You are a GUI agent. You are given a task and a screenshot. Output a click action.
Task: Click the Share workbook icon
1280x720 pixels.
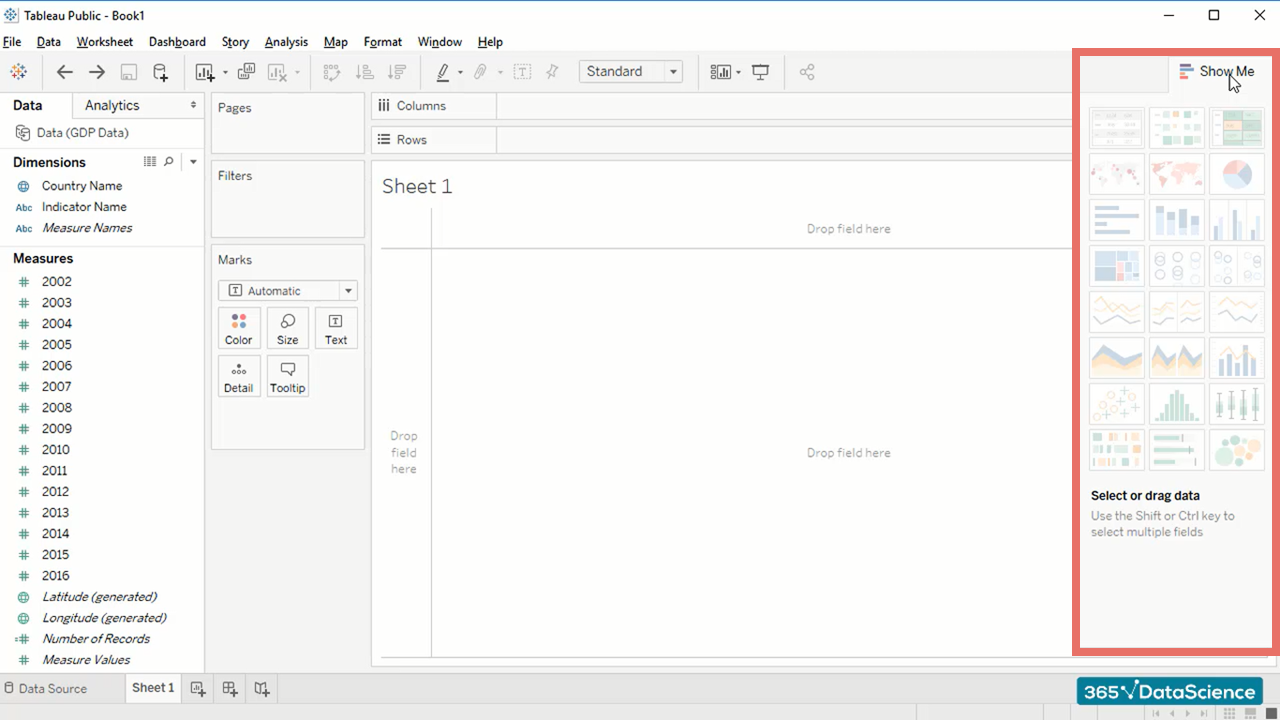(807, 72)
